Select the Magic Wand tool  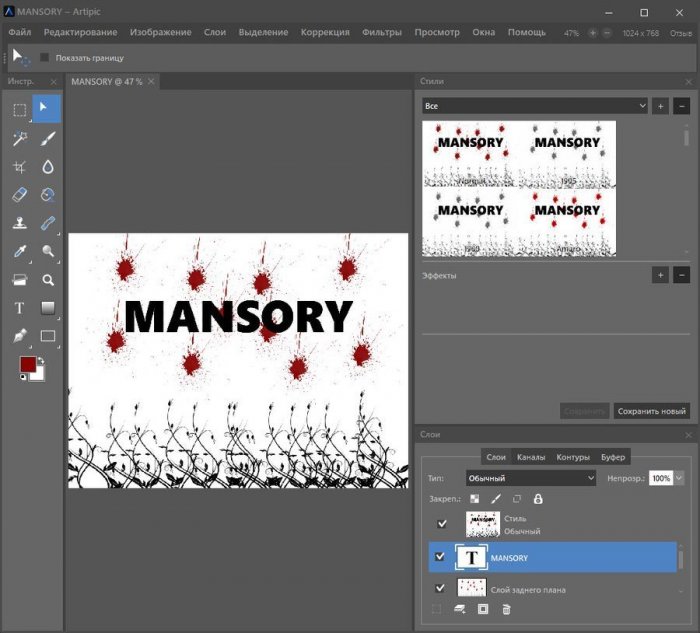(x=19, y=139)
